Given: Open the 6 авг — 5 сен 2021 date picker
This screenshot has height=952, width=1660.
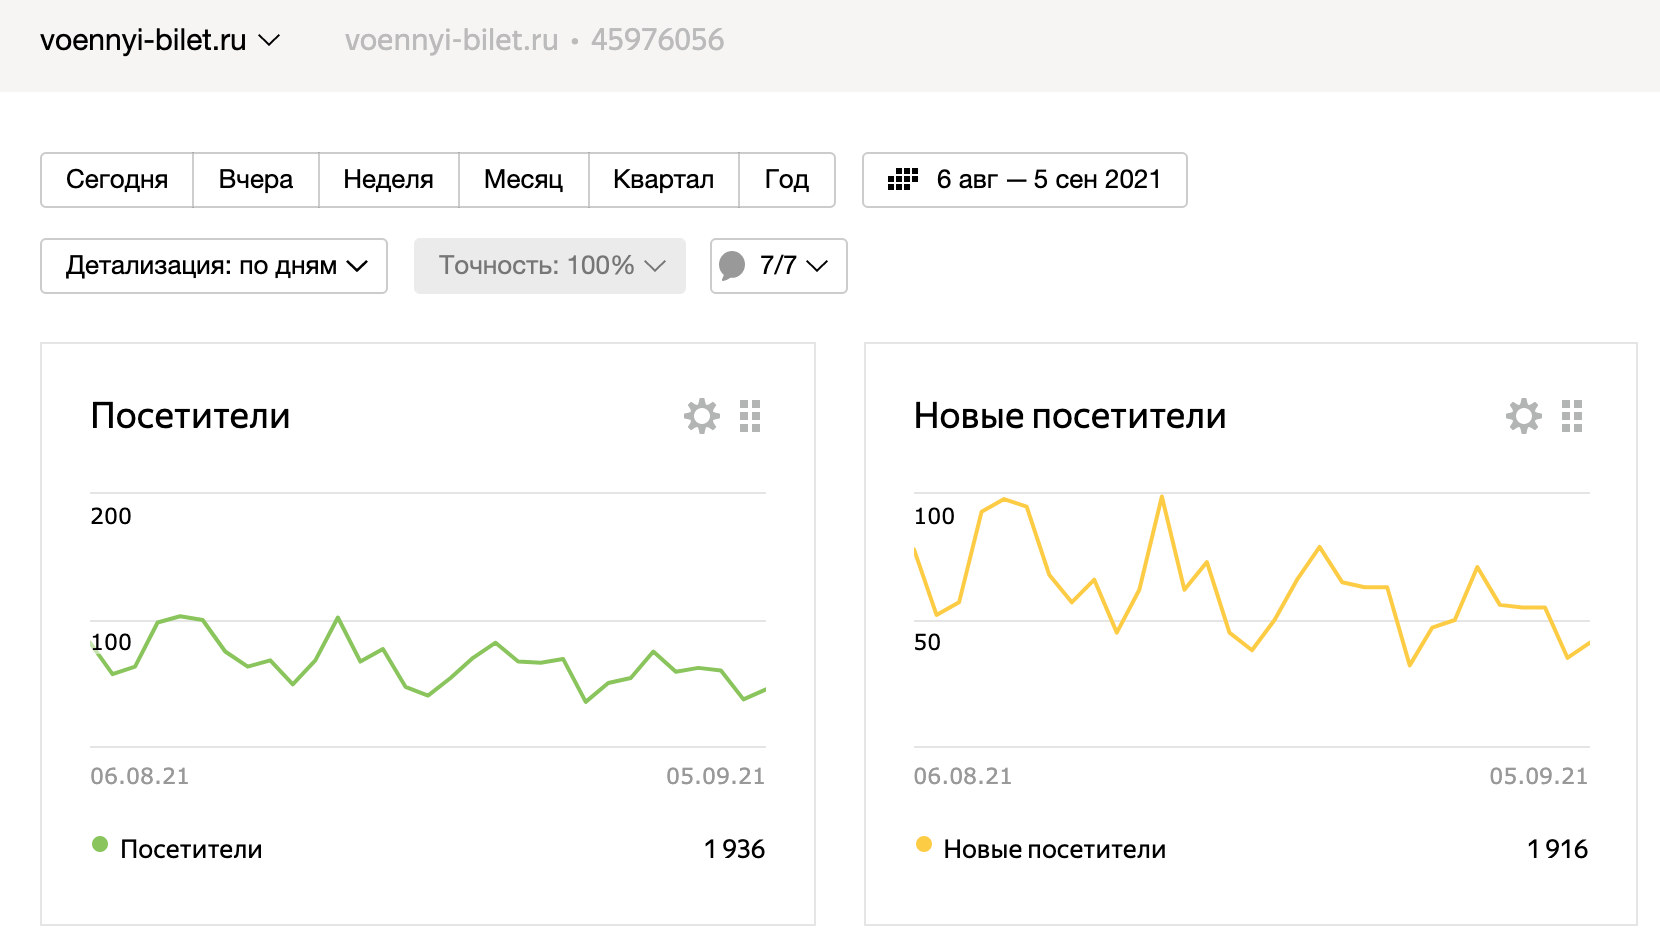Looking at the screenshot, I should 1047,180.
